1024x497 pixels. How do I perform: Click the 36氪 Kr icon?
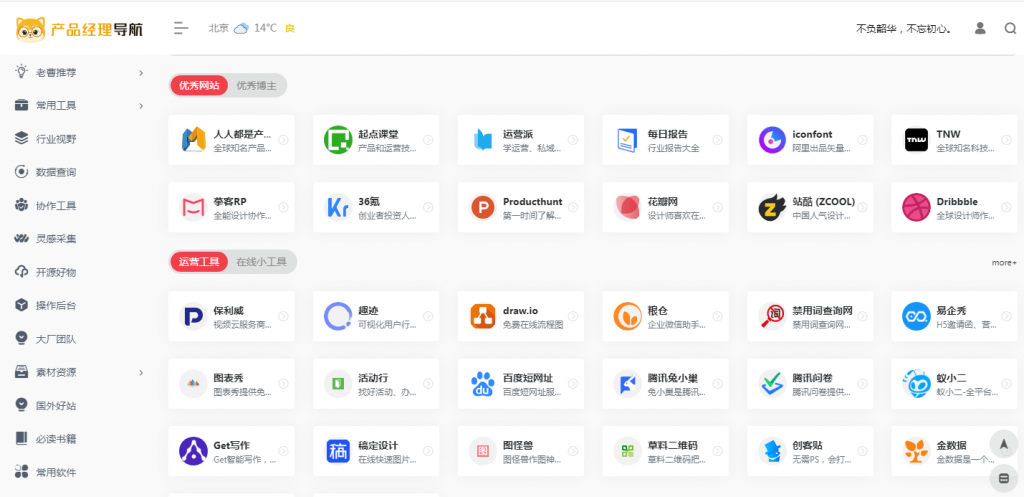(338, 207)
